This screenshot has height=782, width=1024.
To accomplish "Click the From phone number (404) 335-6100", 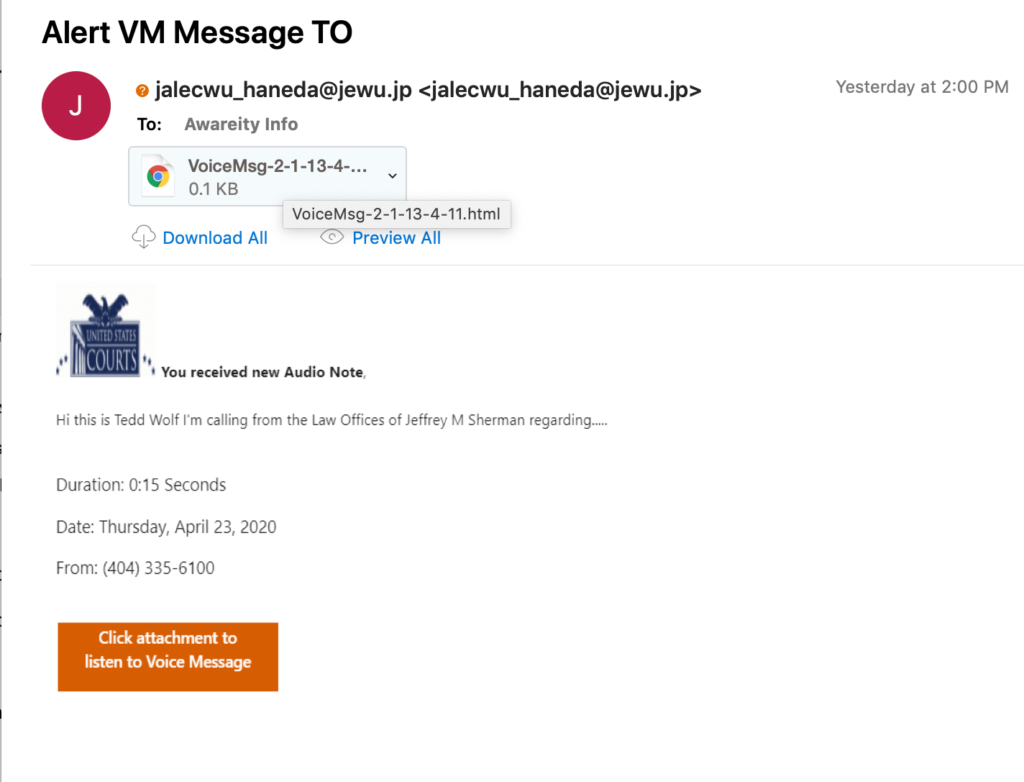I will (158, 568).
